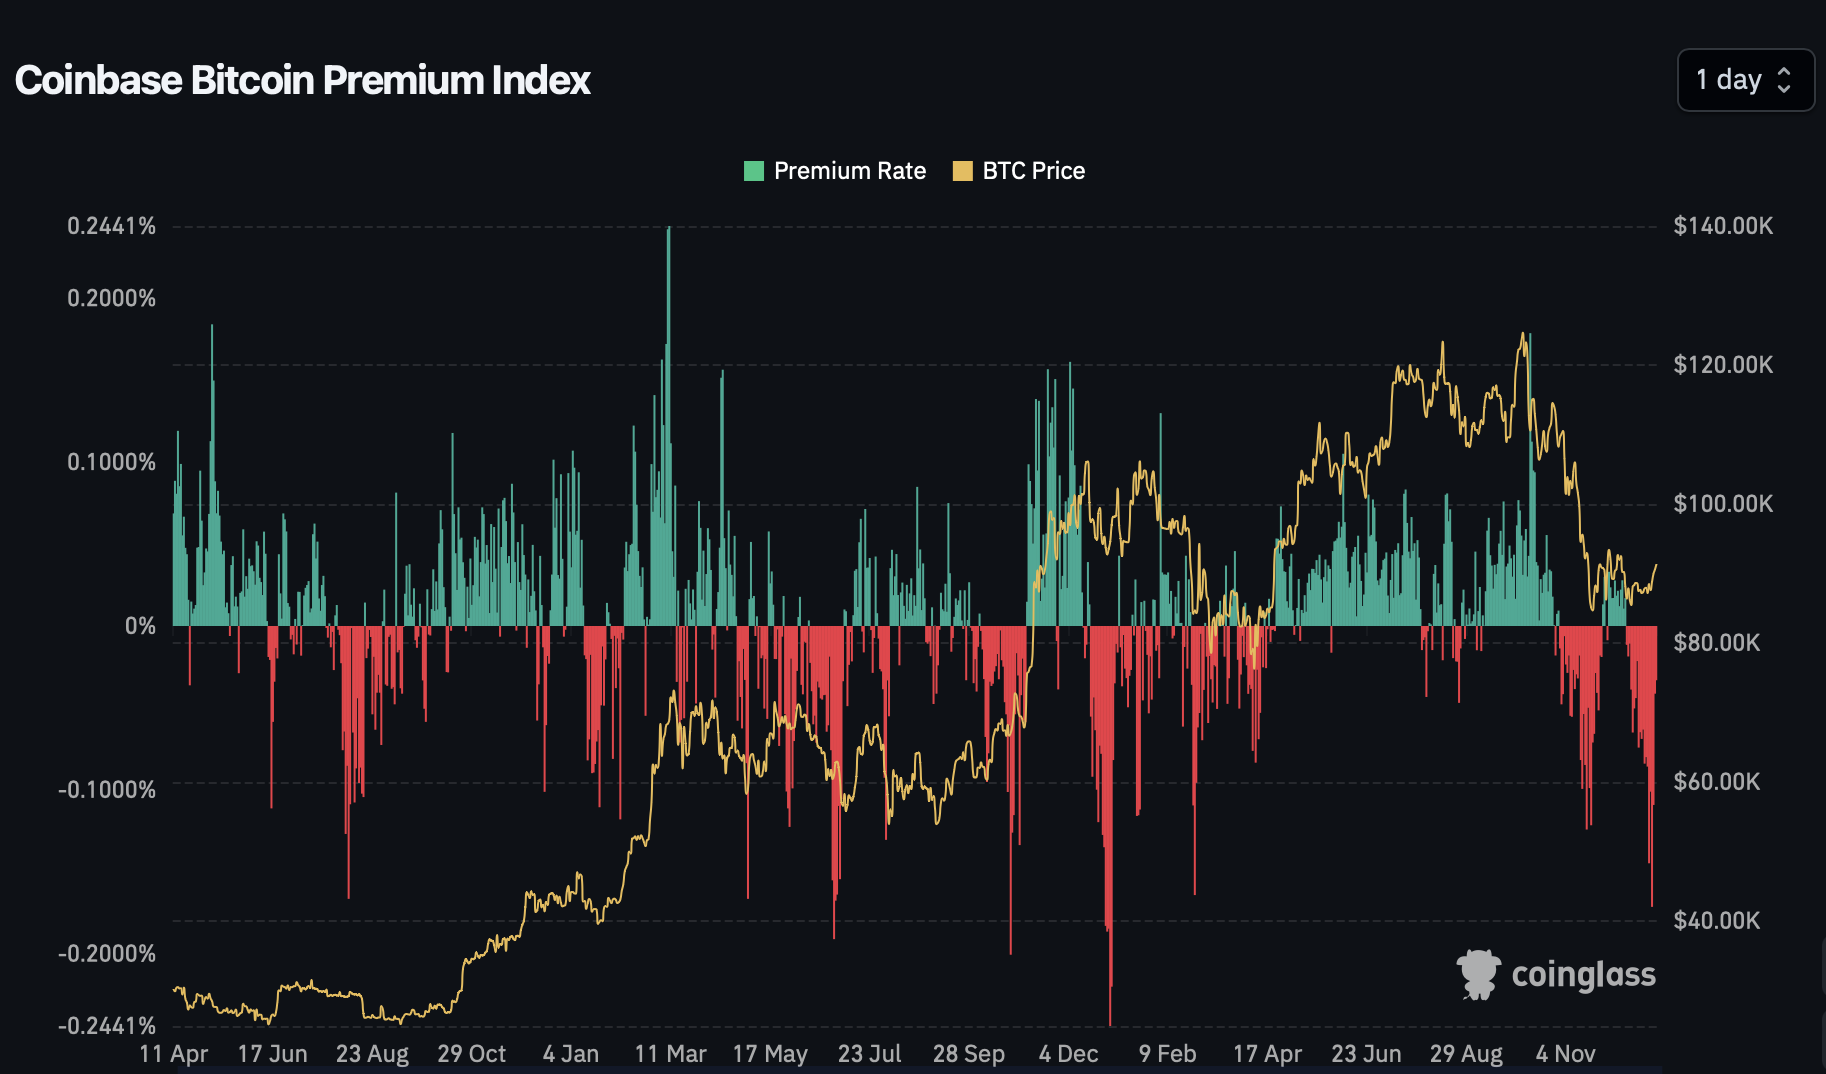
Task: Click the "0.2441%" top premium axis label
Action: (111, 226)
